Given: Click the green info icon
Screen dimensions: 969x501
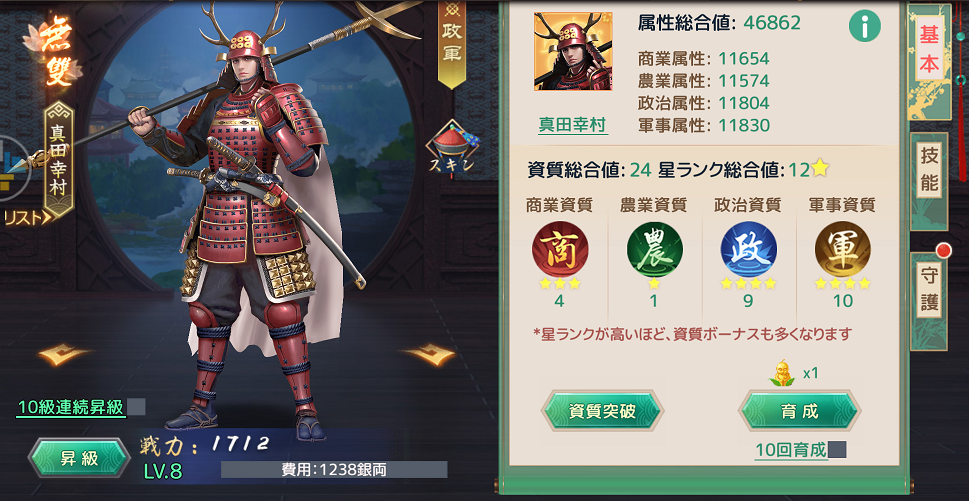Looking at the screenshot, I should point(865,26).
